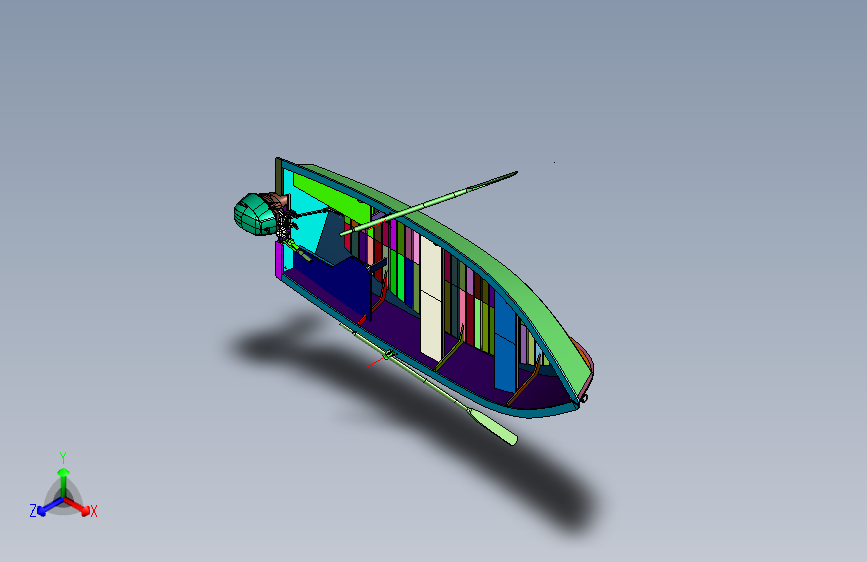Viewport: 867px width, 562px height.
Task: Select the white seat plank amidships
Action: [431, 299]
